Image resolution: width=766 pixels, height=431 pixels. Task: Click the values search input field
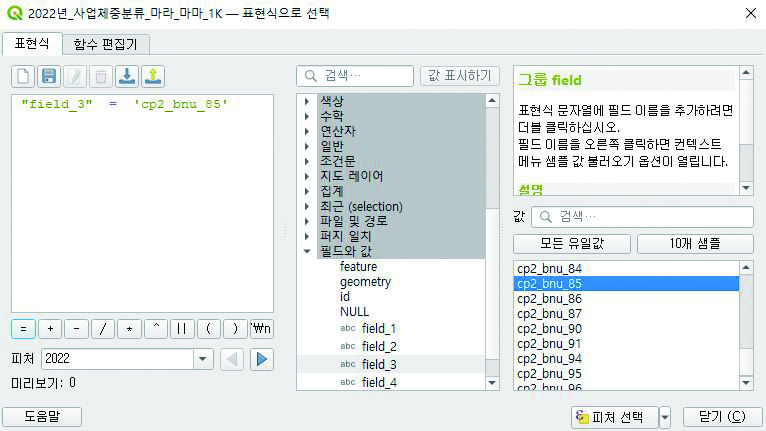click(x=641, y=217)
